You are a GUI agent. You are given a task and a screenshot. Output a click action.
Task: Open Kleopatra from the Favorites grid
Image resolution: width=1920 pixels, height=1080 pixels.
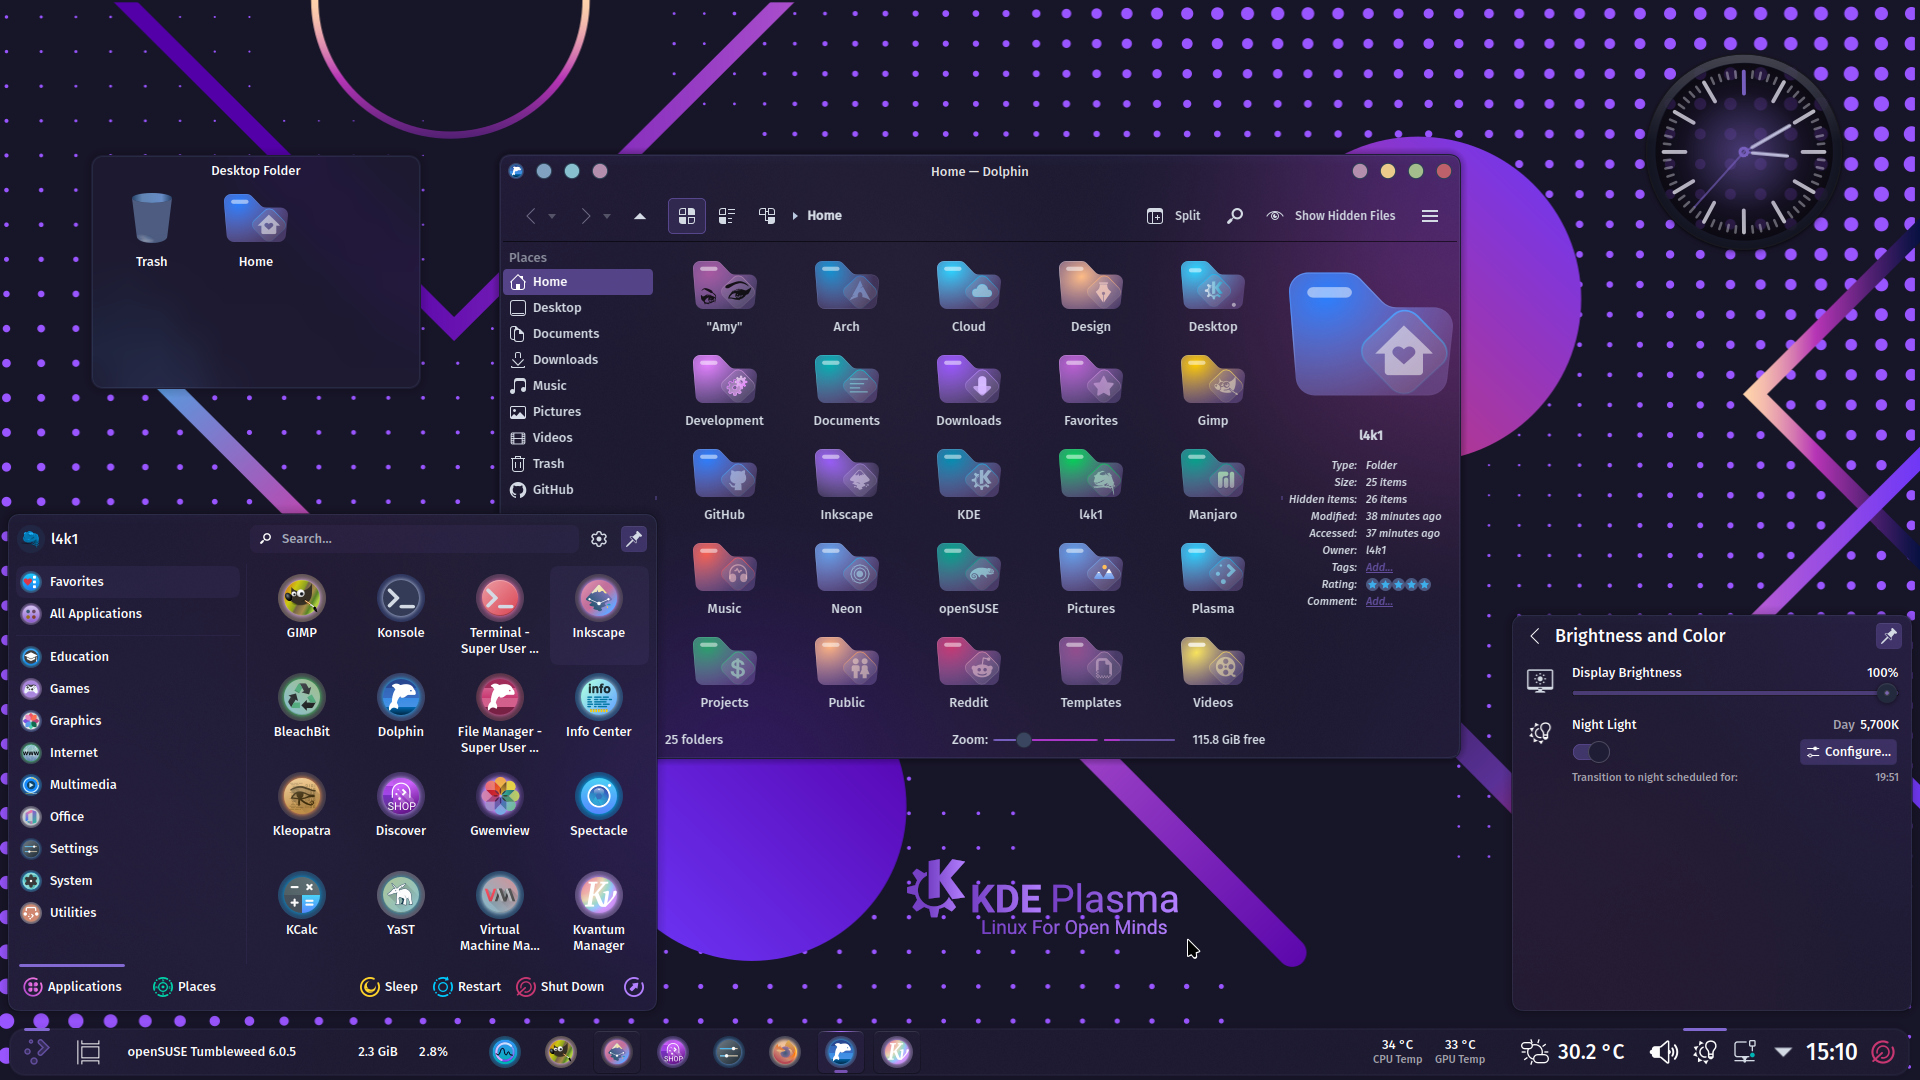click(301, 805)
